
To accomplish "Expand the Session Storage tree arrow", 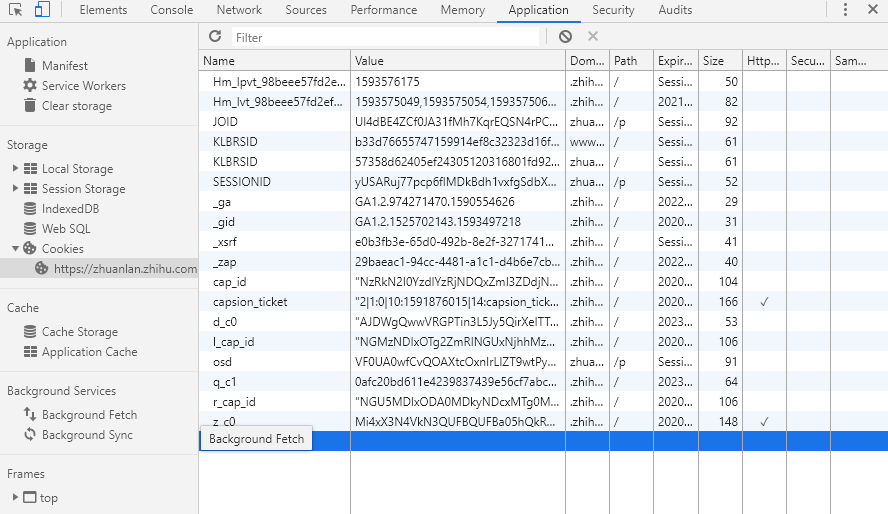I will click(15, 189).
